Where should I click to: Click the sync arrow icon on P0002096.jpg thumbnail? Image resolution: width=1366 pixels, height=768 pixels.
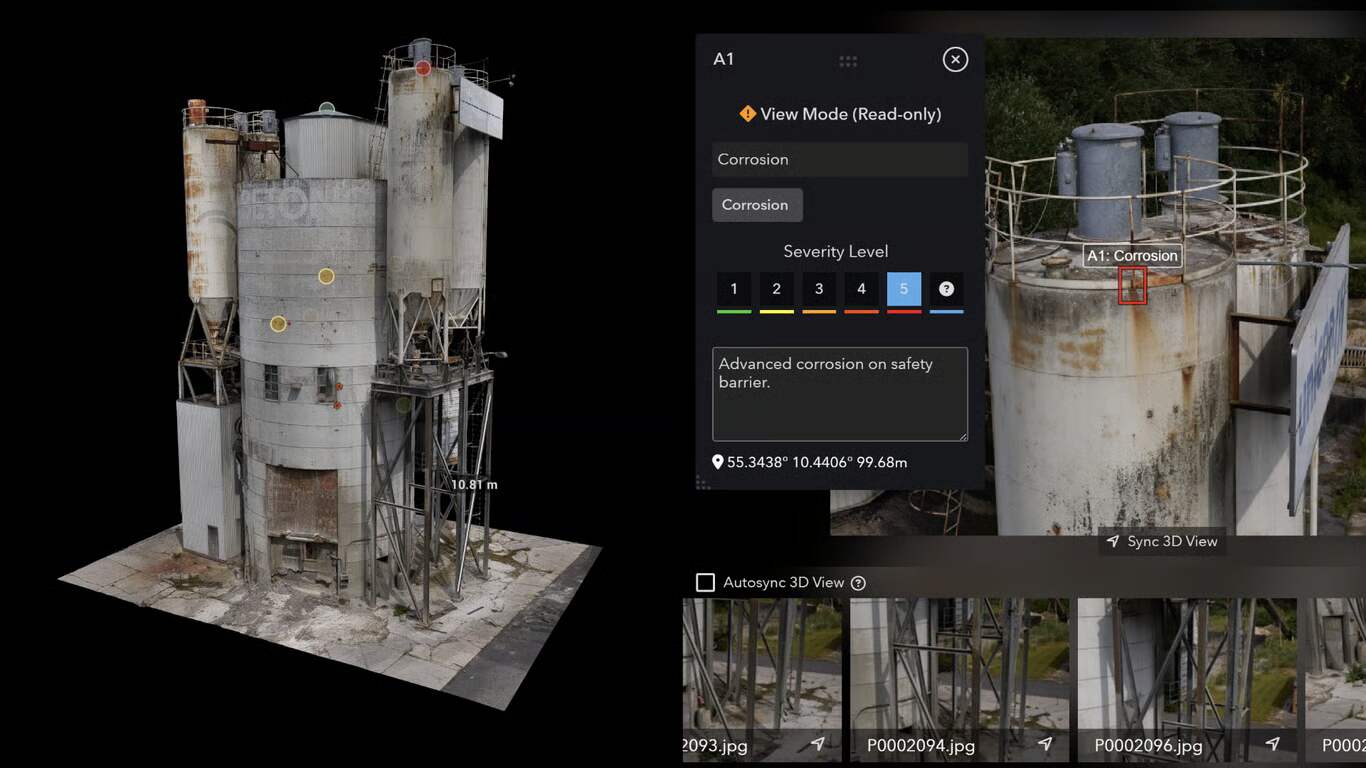[1272, 744]
